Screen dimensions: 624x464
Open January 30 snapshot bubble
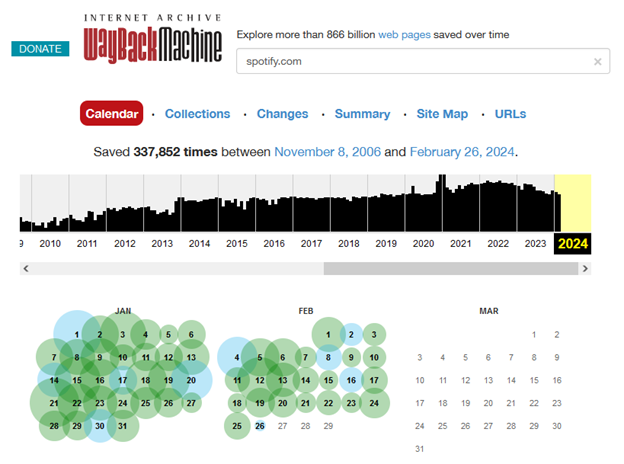[x=99, y=426]
